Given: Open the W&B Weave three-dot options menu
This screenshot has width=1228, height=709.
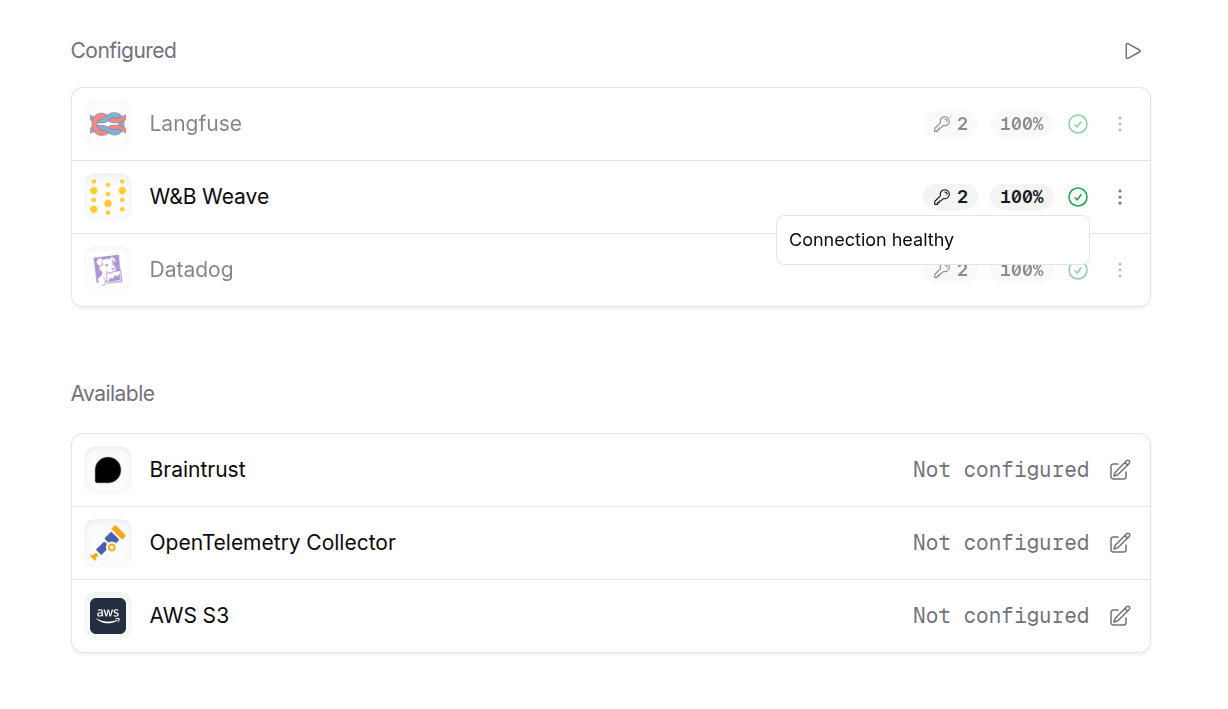Looking at the screenshot, I should click(x=1120, y=197).
